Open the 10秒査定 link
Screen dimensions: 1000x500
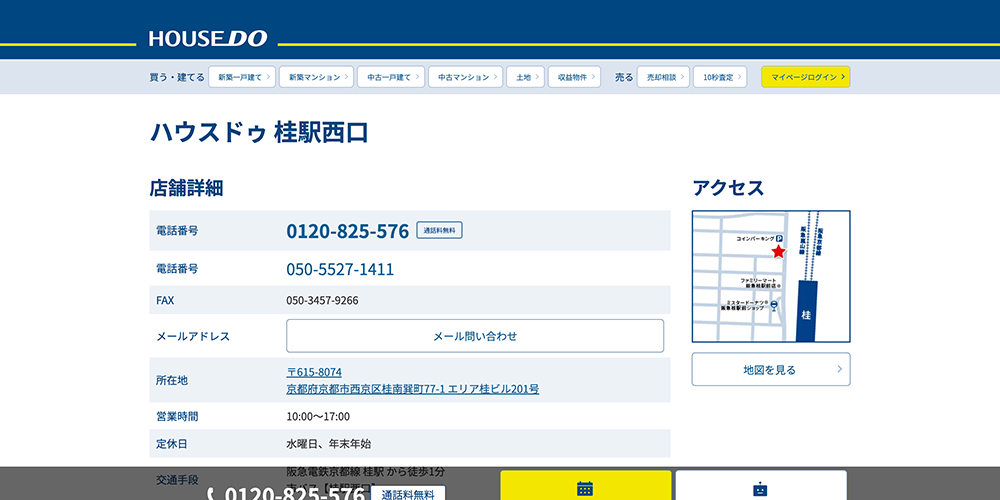point(720,77)
